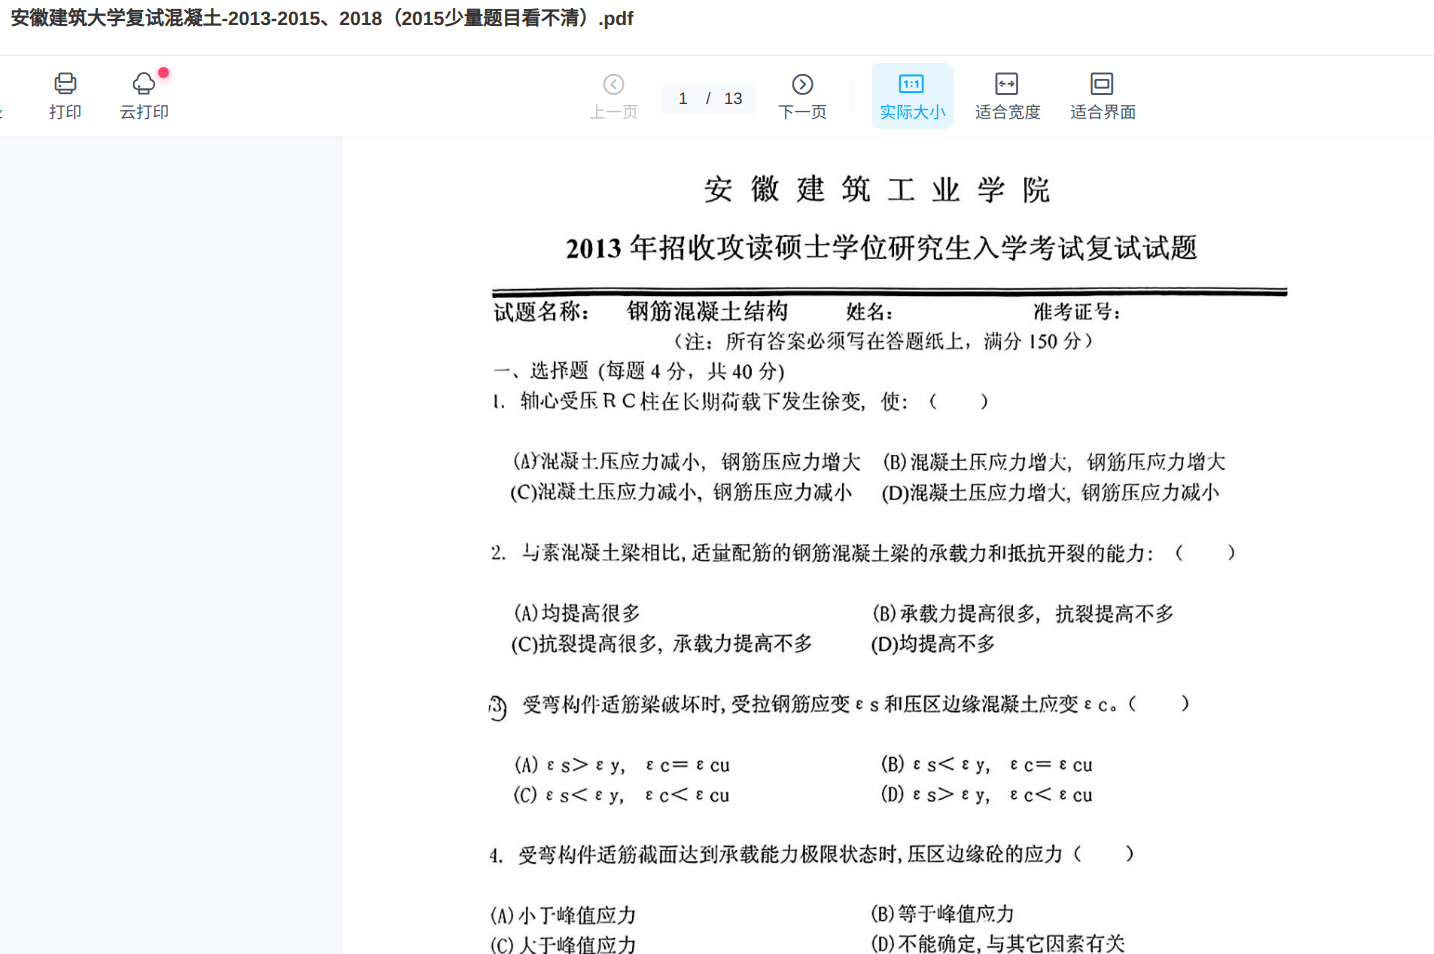Click the circled number 3 question marker
This screenshot has width=1434, height=954.
[x=498, y=707]
